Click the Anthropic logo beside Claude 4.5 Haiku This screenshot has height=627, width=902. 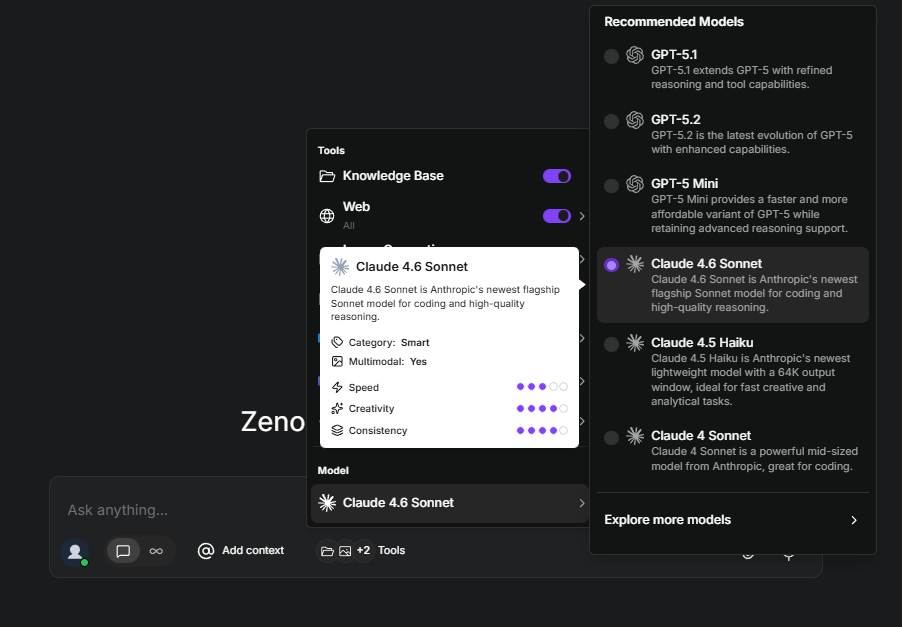click(x=635, y=343)
